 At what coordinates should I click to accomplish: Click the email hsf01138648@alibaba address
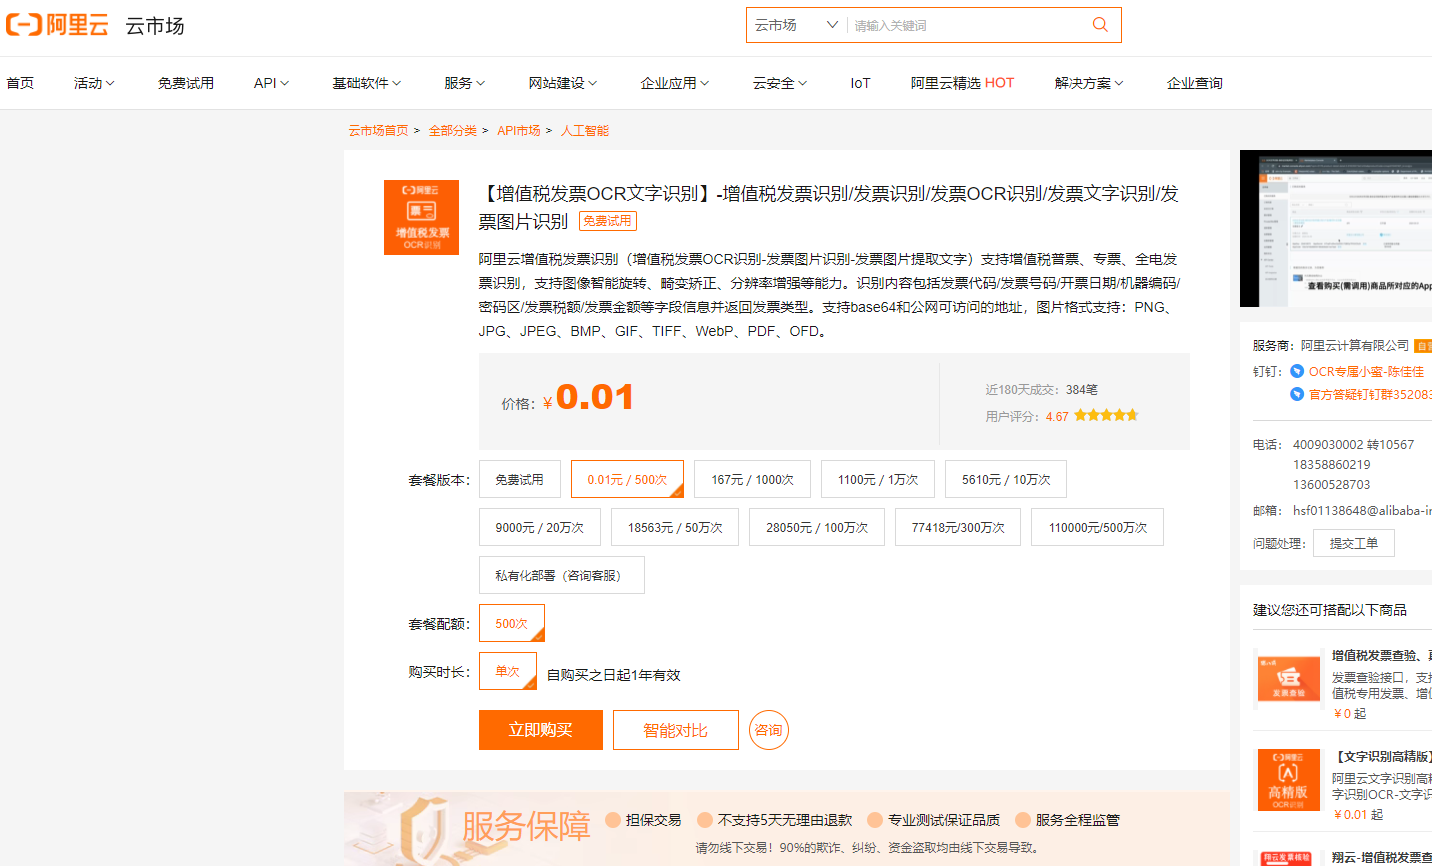[x=1362, y=510]
